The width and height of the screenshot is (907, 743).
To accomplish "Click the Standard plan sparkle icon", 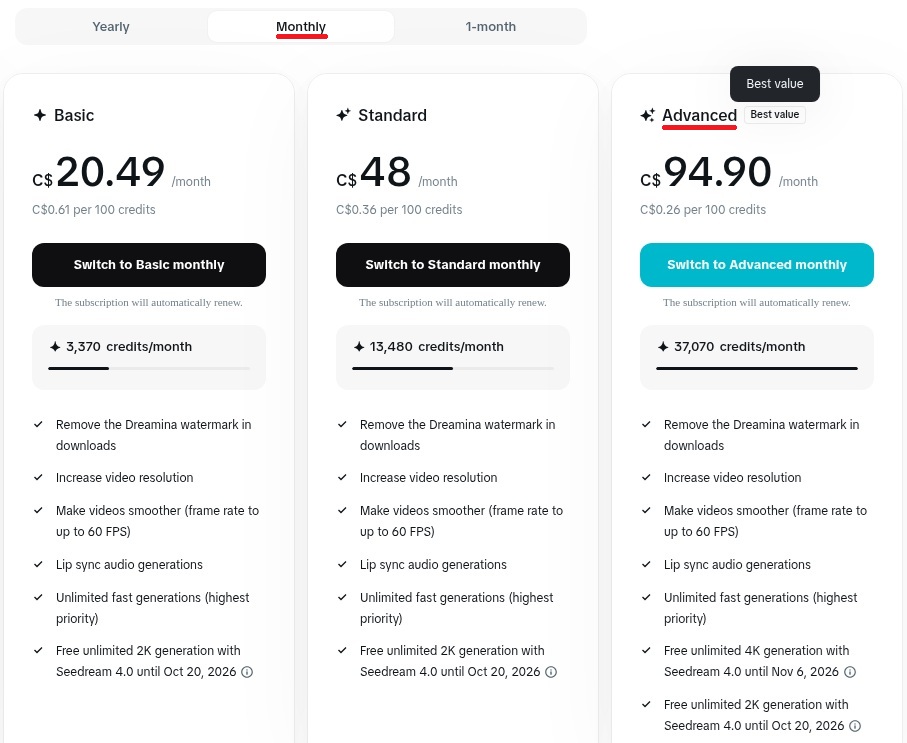I will (343, 115).
